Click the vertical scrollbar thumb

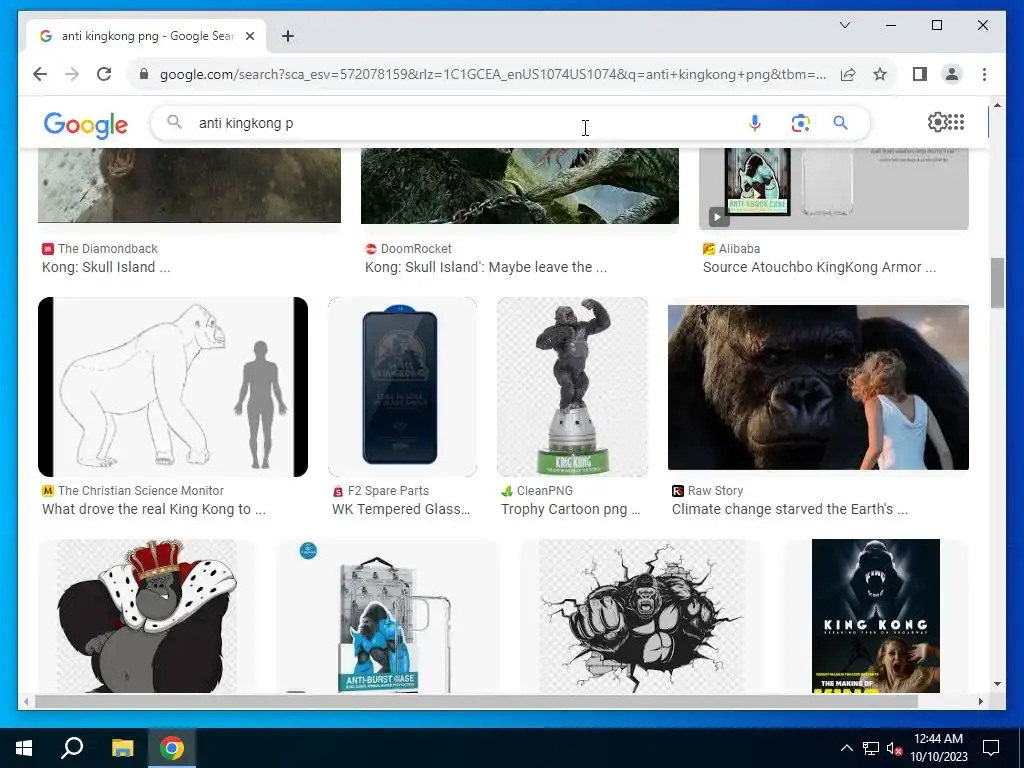coord(997,283)
